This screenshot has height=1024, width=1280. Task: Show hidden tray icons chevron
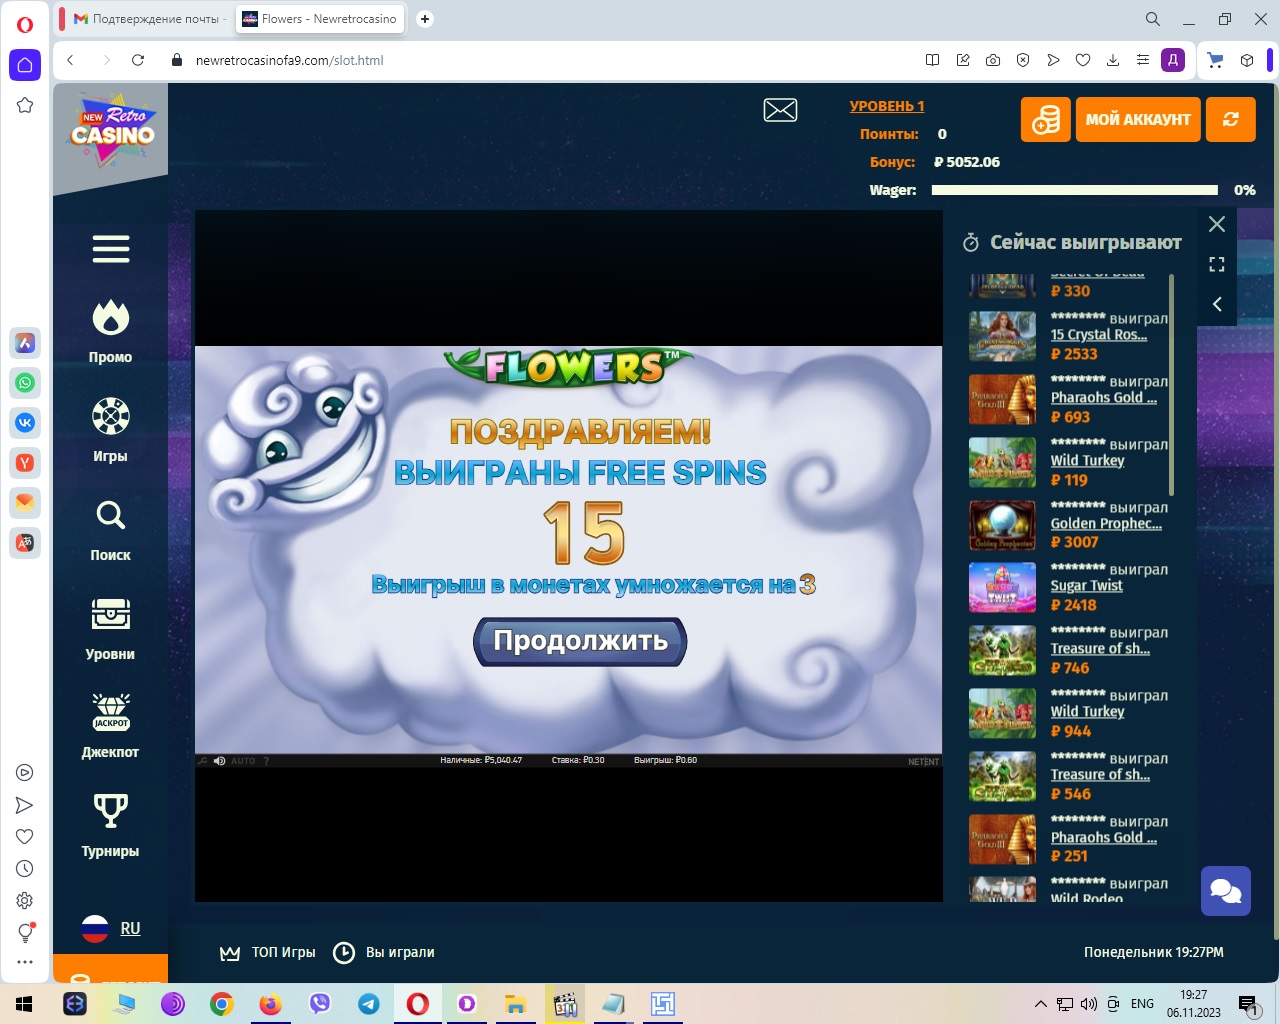[x=1041, y=1004]
